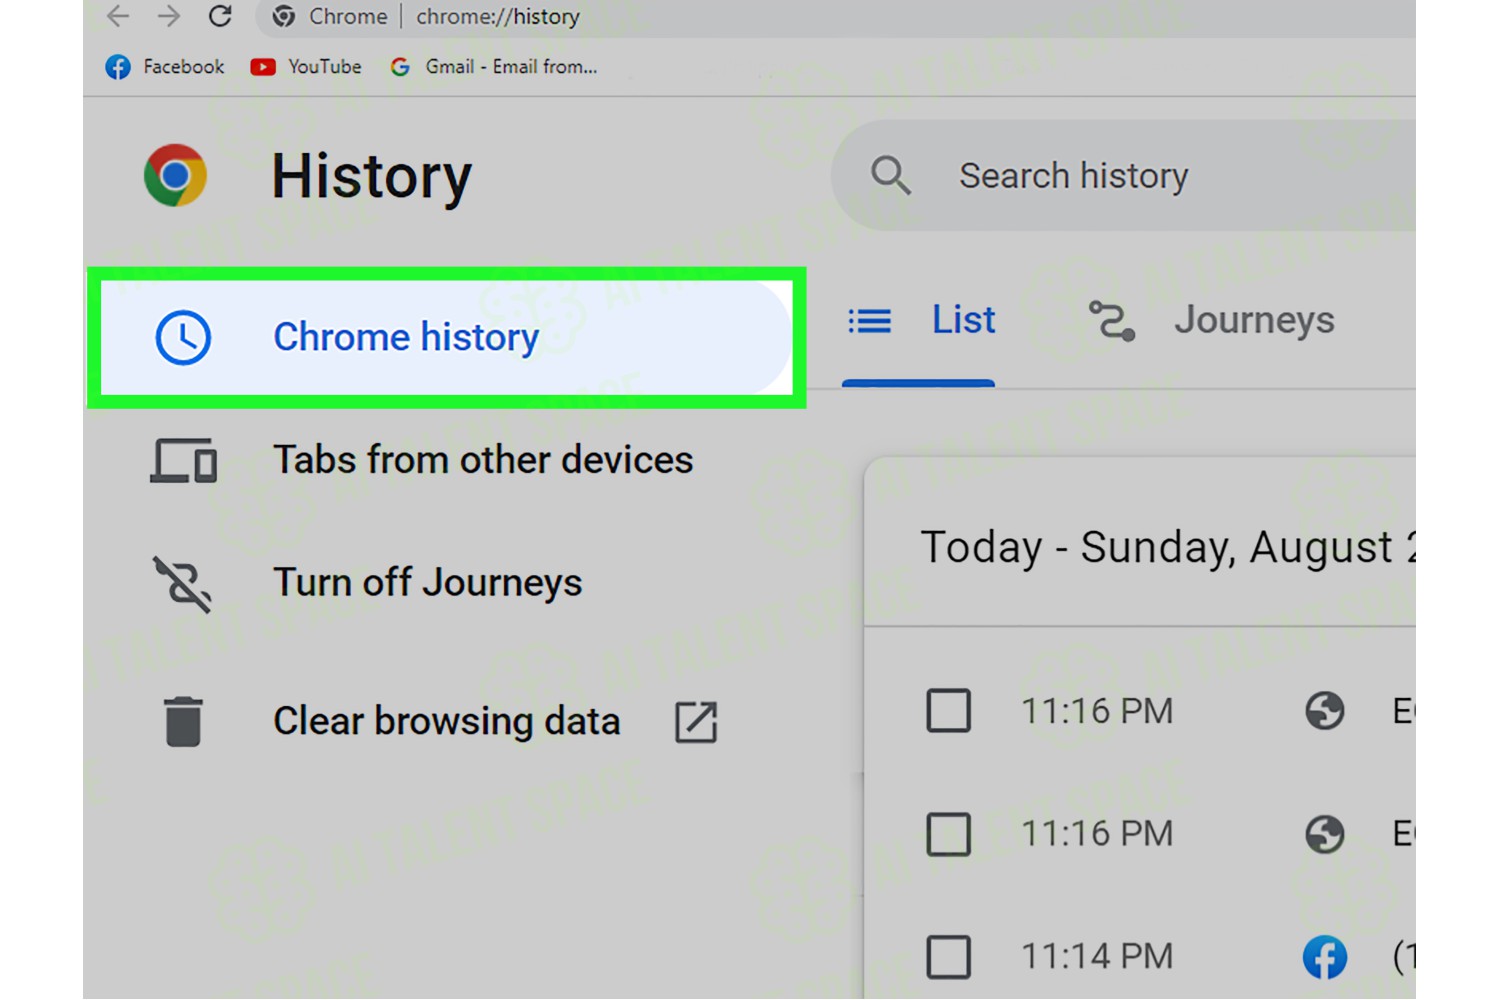Click the list lines icon
Screen dimensions: 1500x1000
(x=869, y=321)
